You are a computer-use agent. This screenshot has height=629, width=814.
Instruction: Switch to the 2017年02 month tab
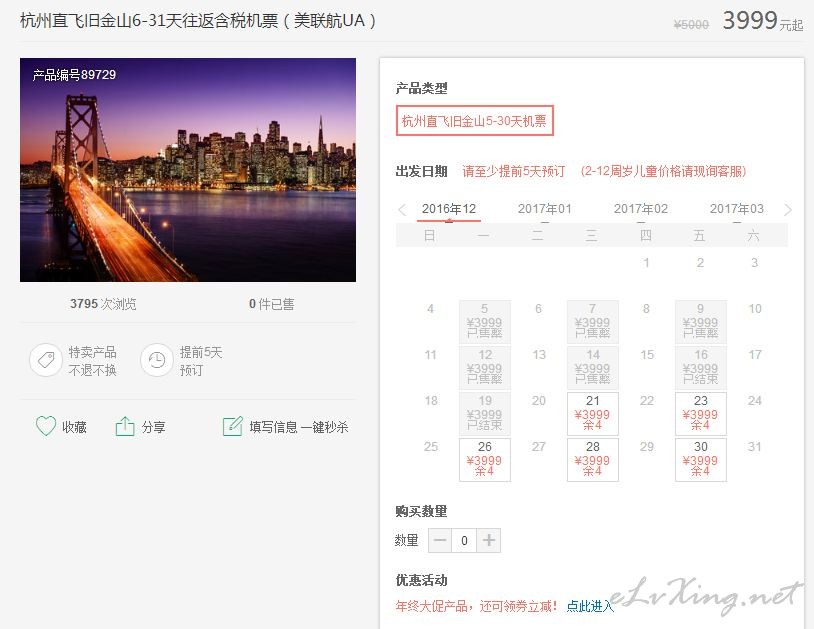pos(641,209)
